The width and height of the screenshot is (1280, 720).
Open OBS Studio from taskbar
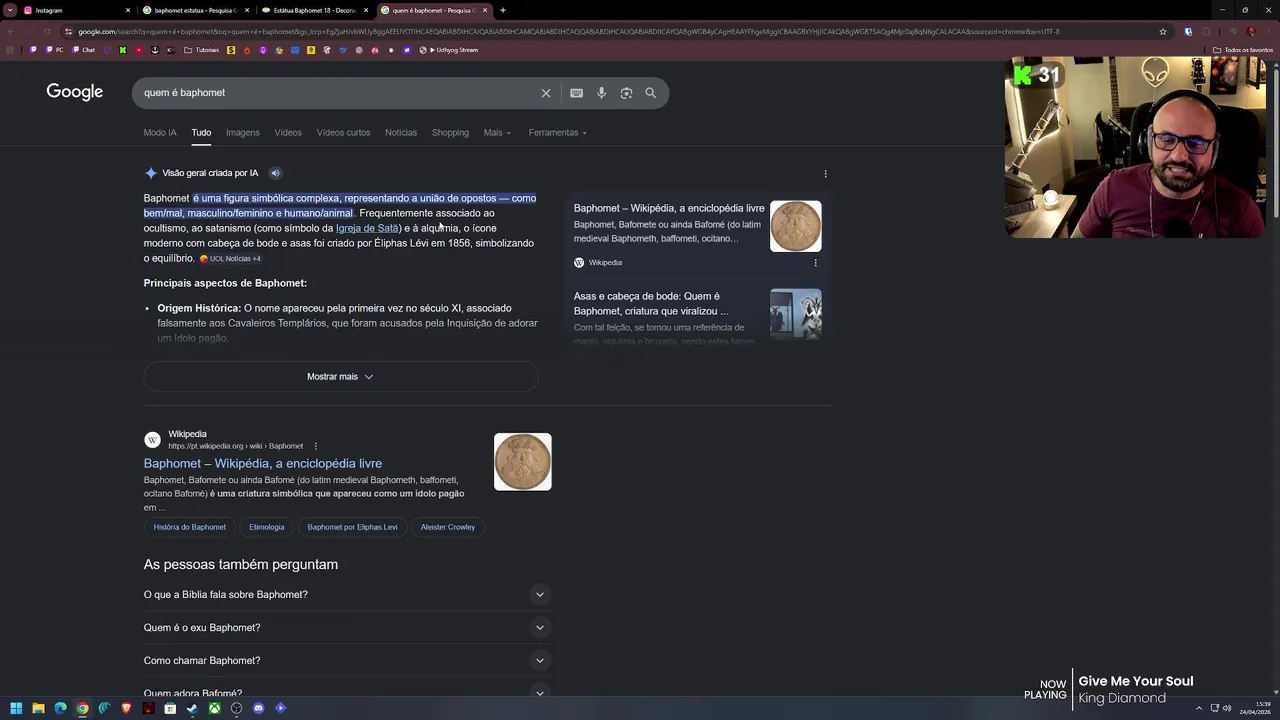click(x=236, y=708)
